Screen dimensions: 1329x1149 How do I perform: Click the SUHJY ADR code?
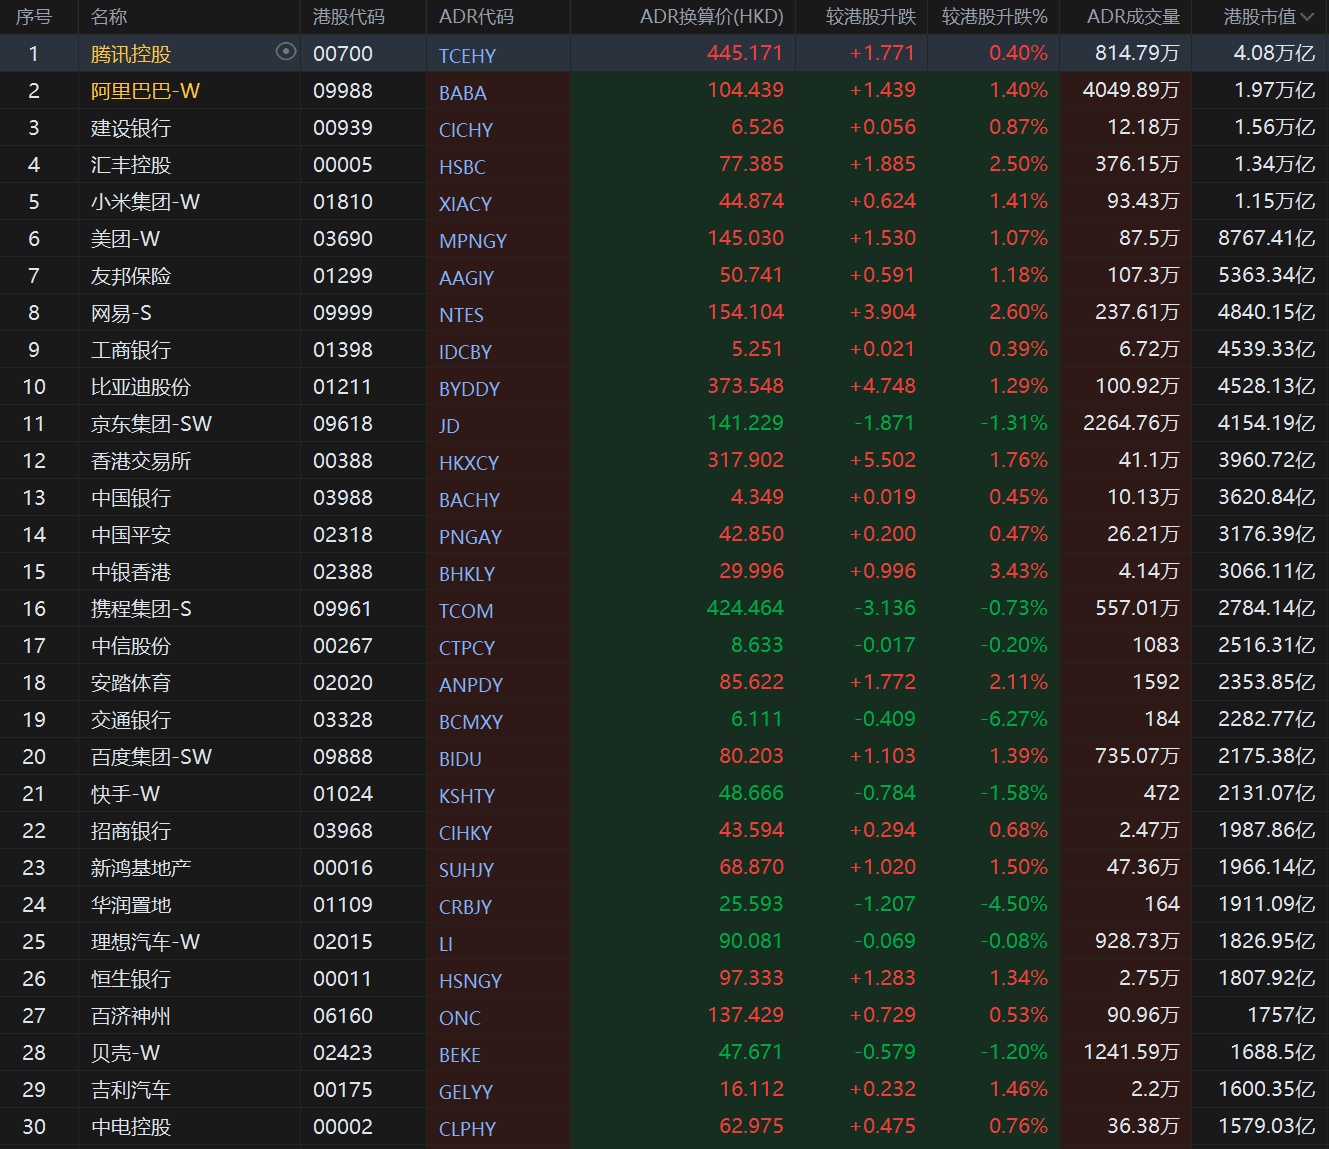pos(466,870)
